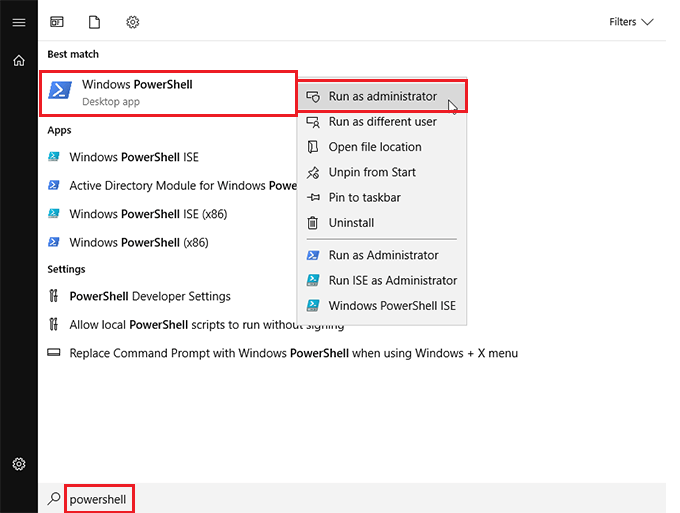Select the Apps filter icon
Screen dimensions: 680x513
57,22
